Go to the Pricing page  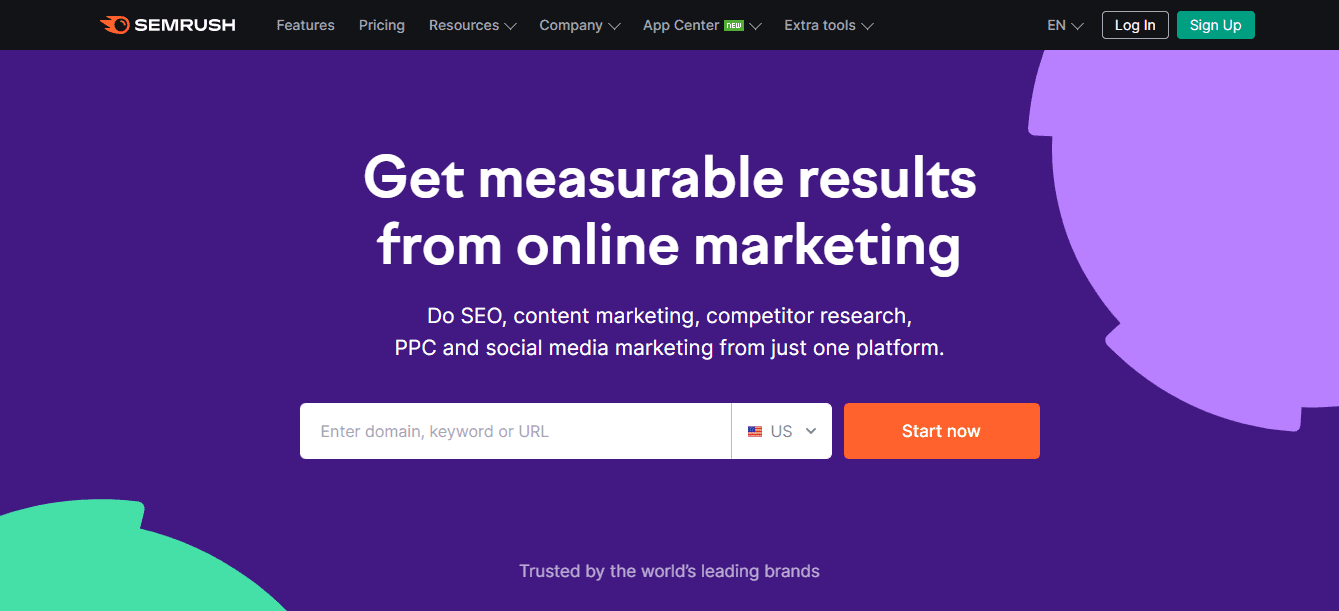pyautogui.click(x=382, y=25)
